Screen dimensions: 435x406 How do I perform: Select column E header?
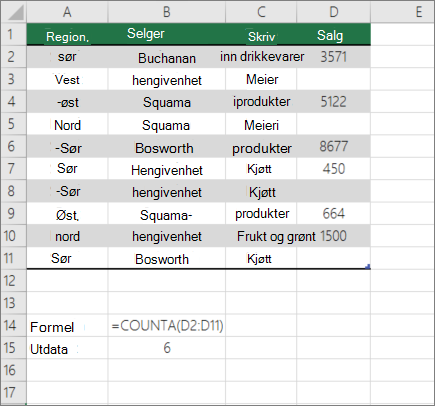pyautogui.click(x=402, y=12)
